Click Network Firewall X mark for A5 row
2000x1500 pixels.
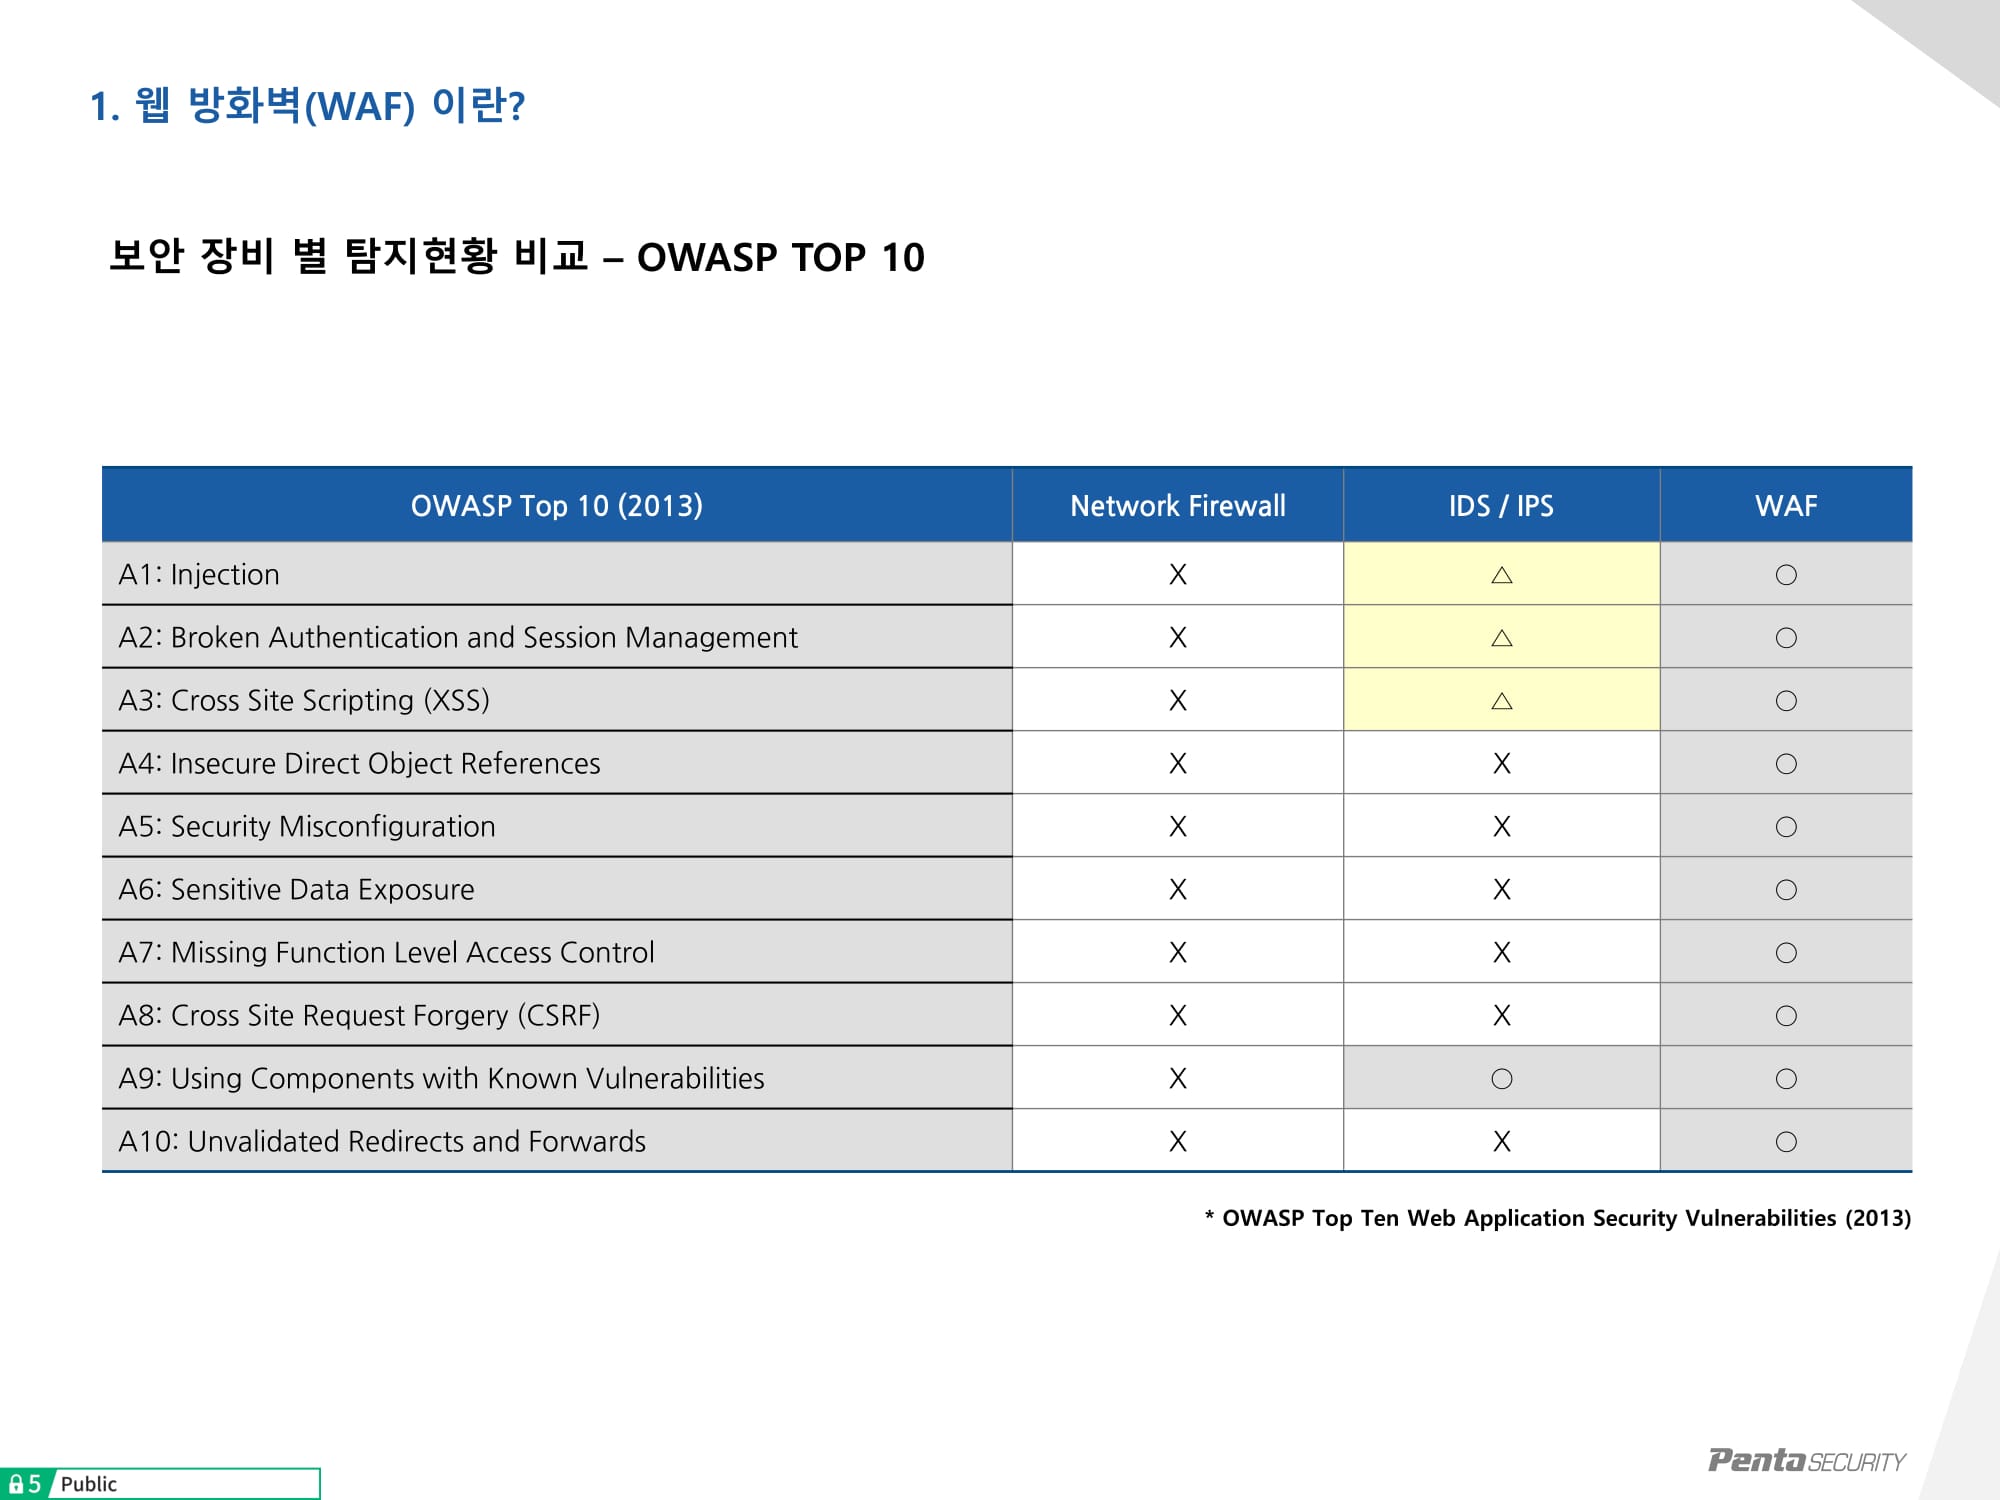[x=1178, y=827]
